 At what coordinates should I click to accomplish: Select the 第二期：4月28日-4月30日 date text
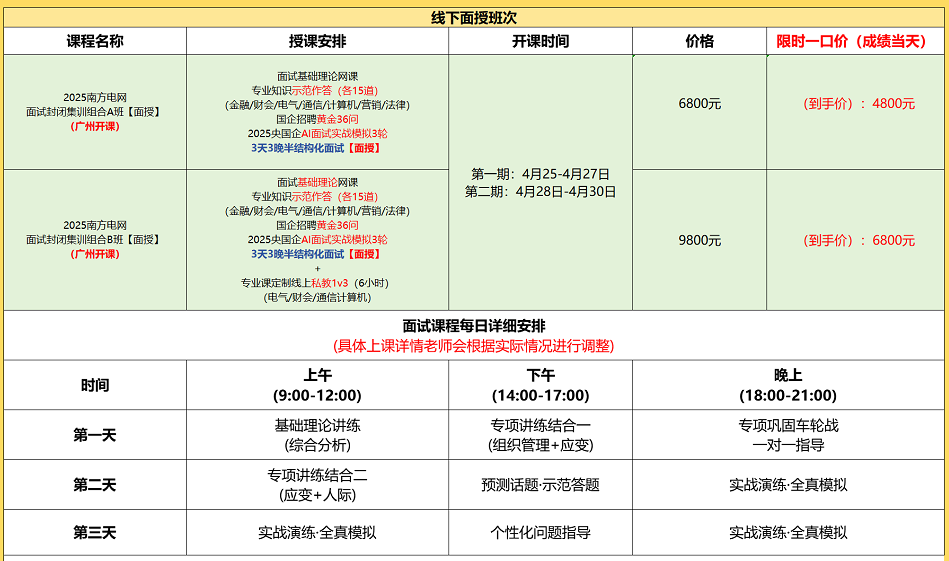click(540, 192)
